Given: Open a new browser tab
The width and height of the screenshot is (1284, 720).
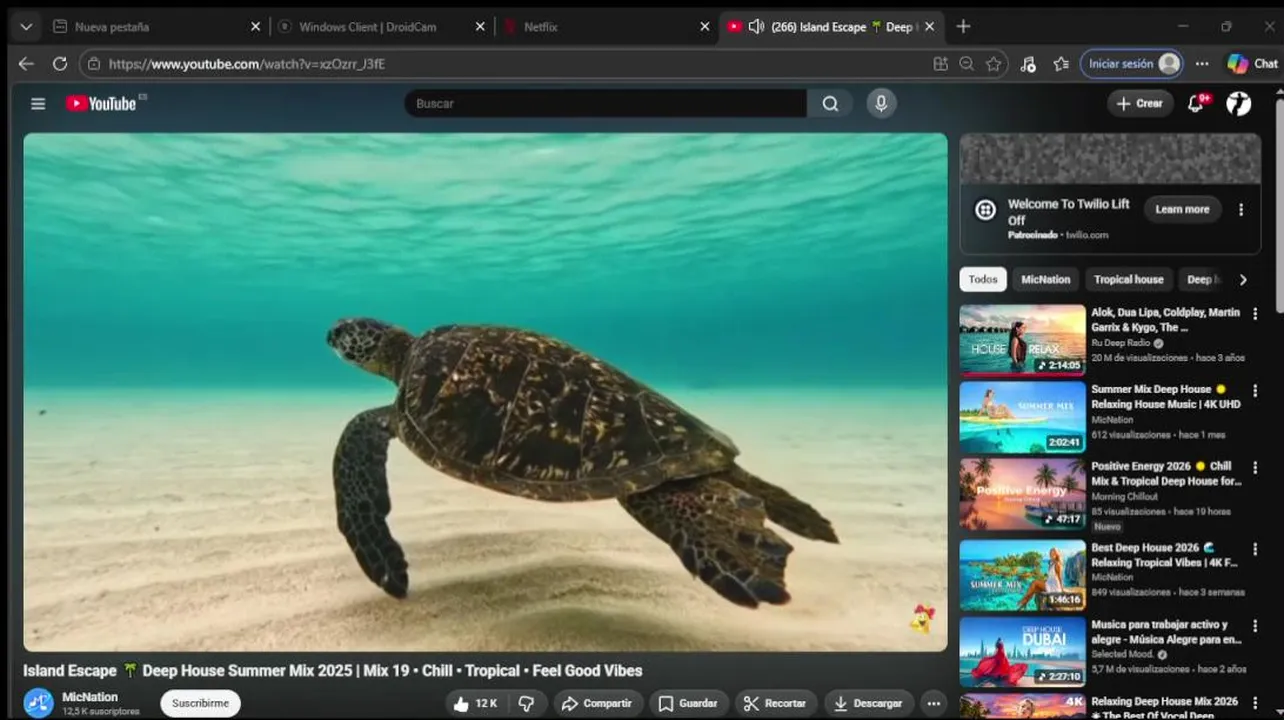Looking at the screenshot, I should click(x=963, y=27).
